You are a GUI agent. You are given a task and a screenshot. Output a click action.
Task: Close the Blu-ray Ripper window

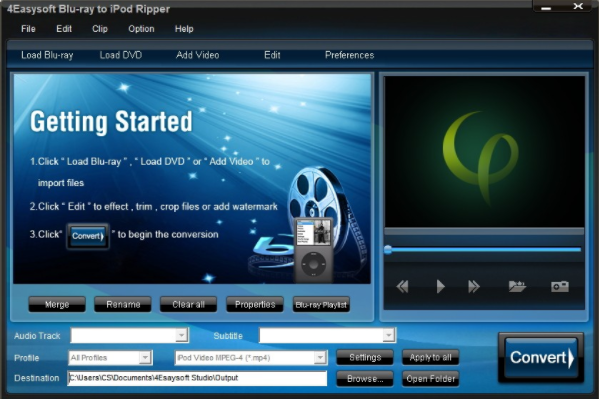point(578,6)
